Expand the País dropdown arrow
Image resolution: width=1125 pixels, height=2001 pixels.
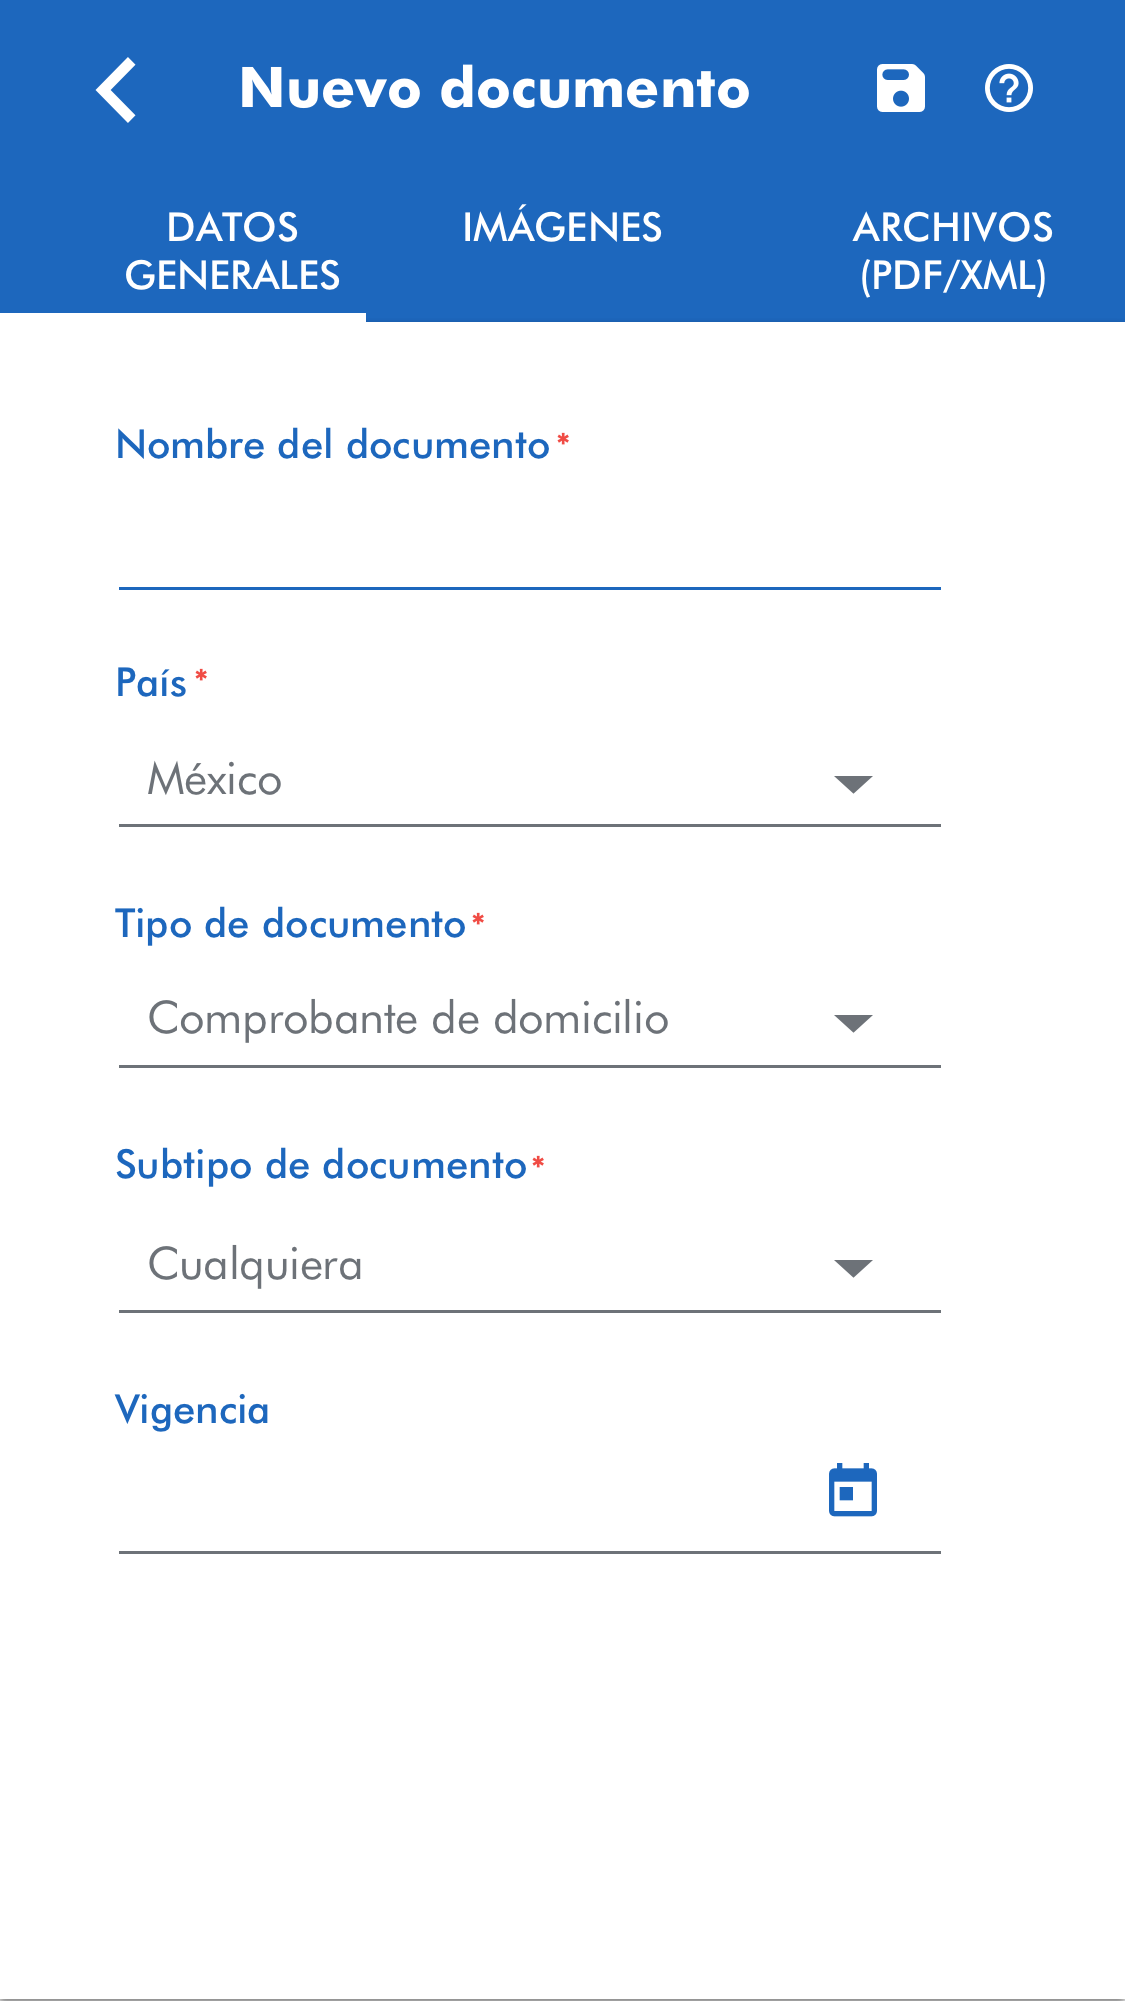pos(853,783)
